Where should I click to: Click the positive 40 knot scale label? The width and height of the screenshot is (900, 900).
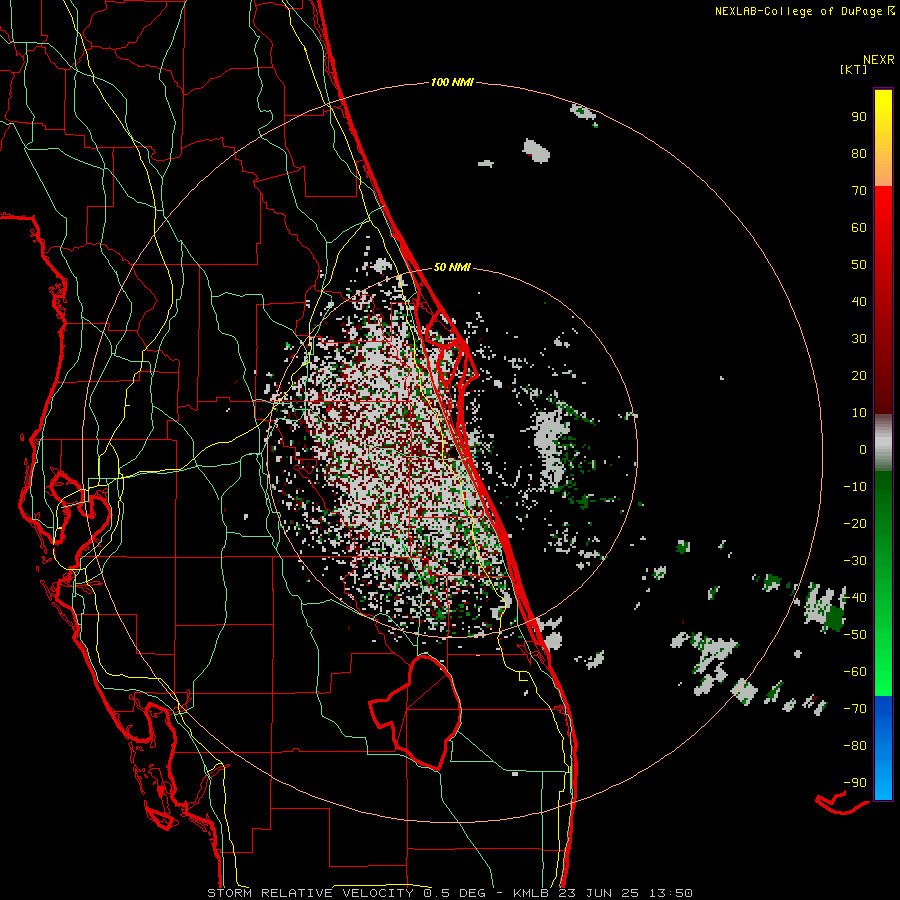[859, 301]
